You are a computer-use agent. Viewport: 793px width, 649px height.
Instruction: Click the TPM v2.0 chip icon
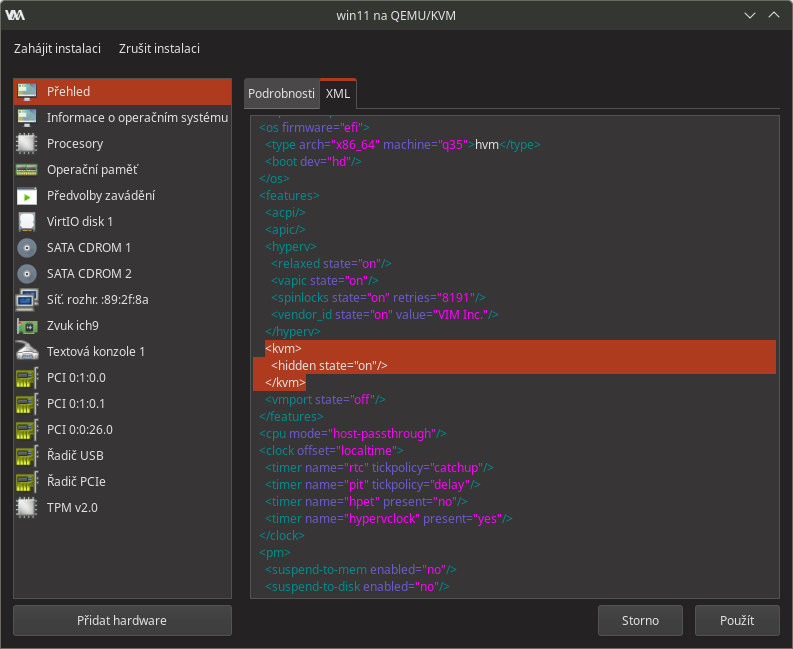[x=27, y=508]
